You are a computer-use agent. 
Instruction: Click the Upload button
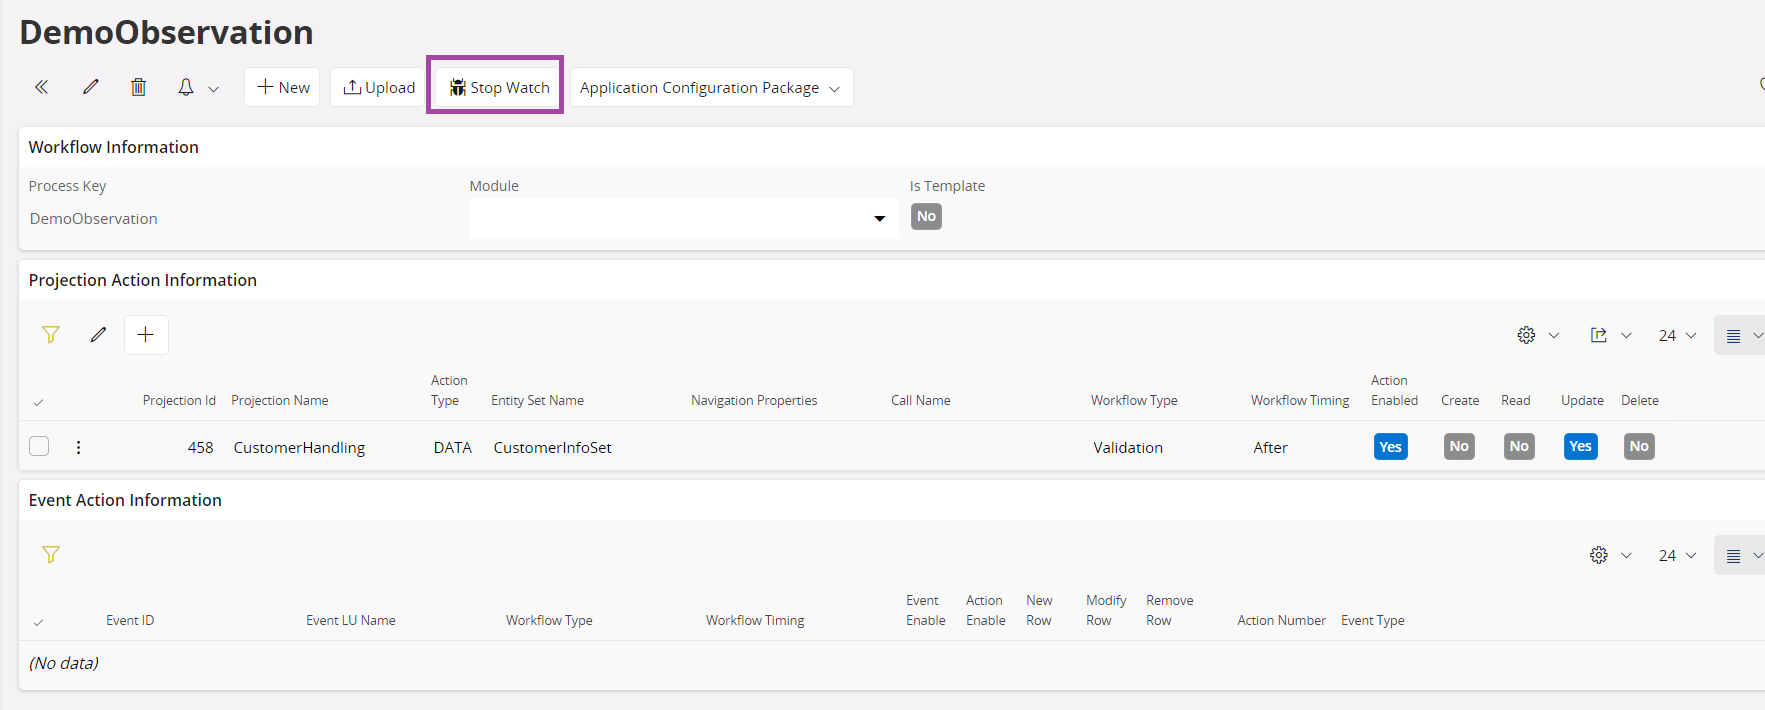pyautogui.click(x=379, y=88)
